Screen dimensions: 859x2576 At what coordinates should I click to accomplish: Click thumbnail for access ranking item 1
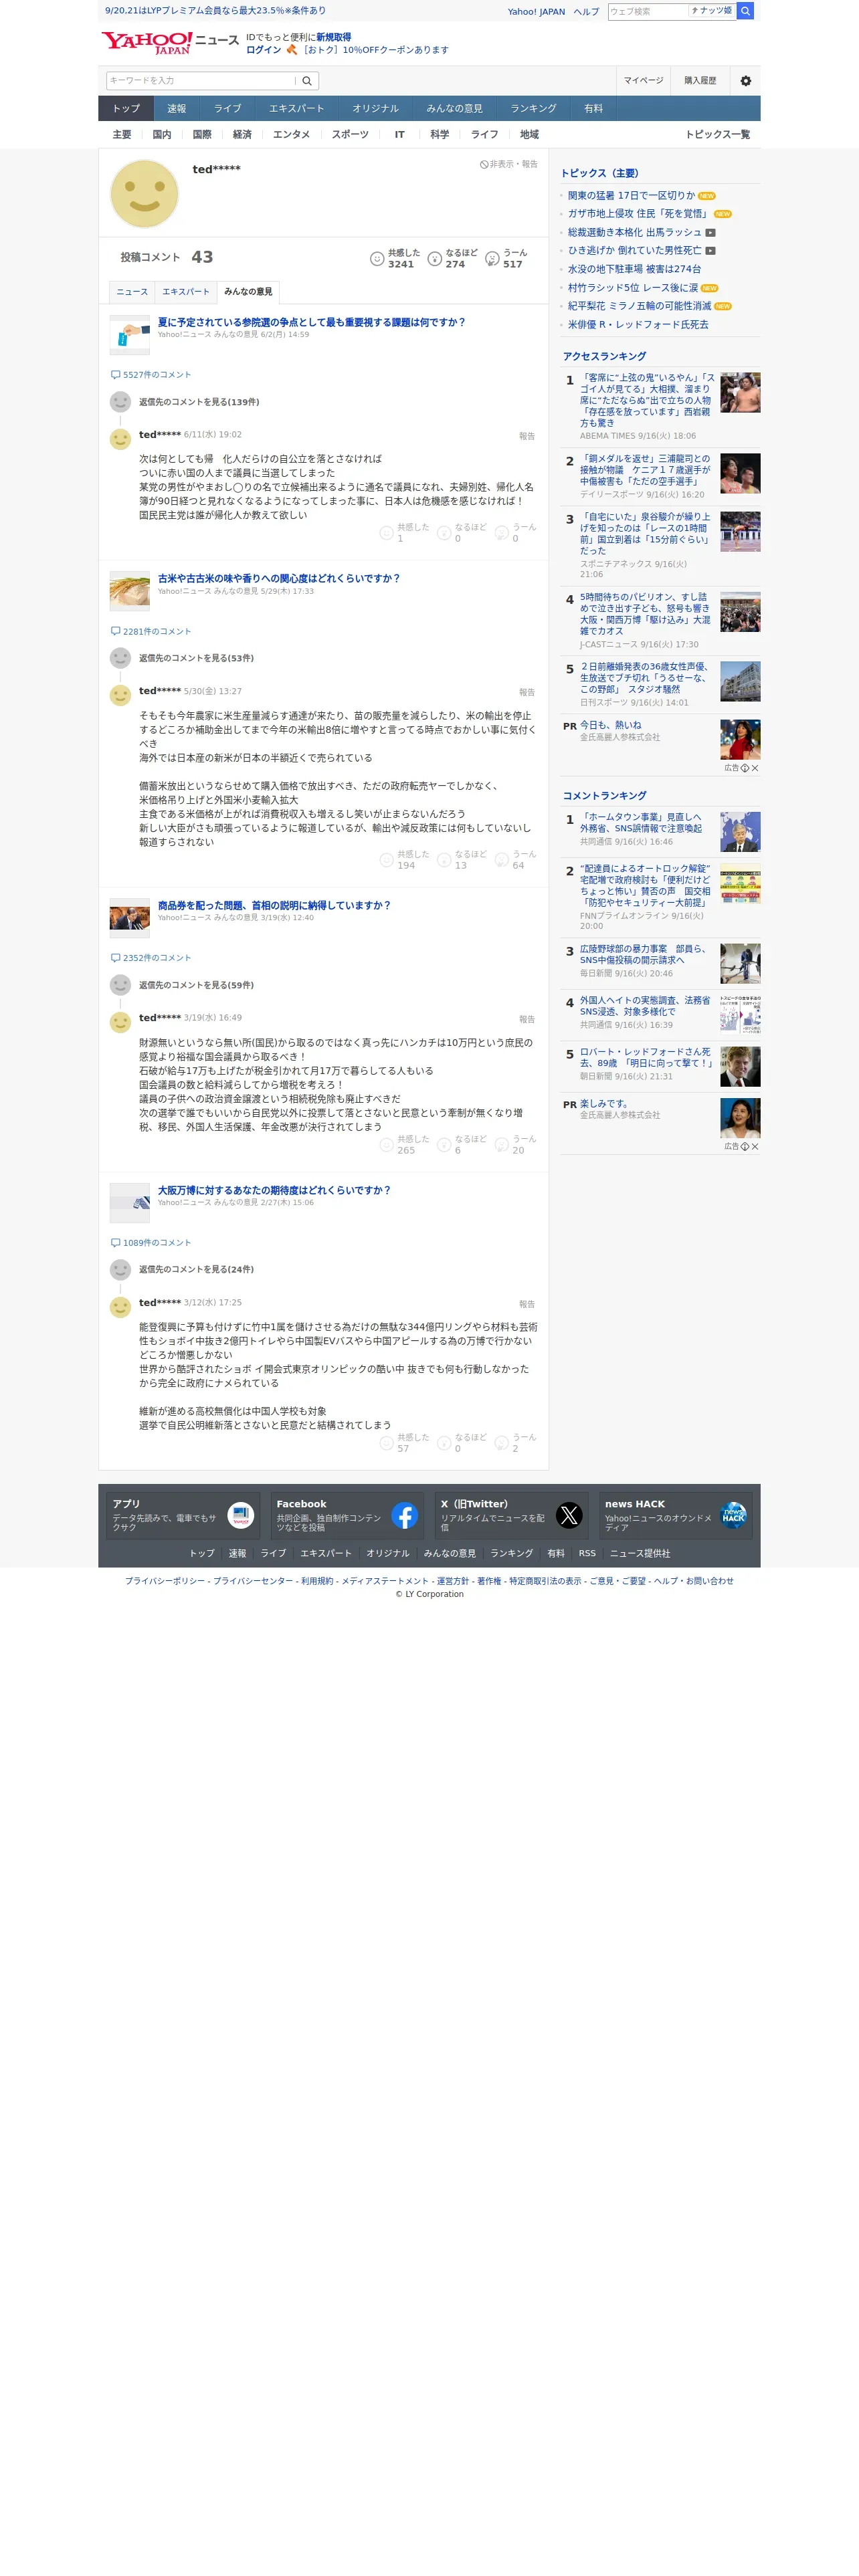click(x=740, y=393)
